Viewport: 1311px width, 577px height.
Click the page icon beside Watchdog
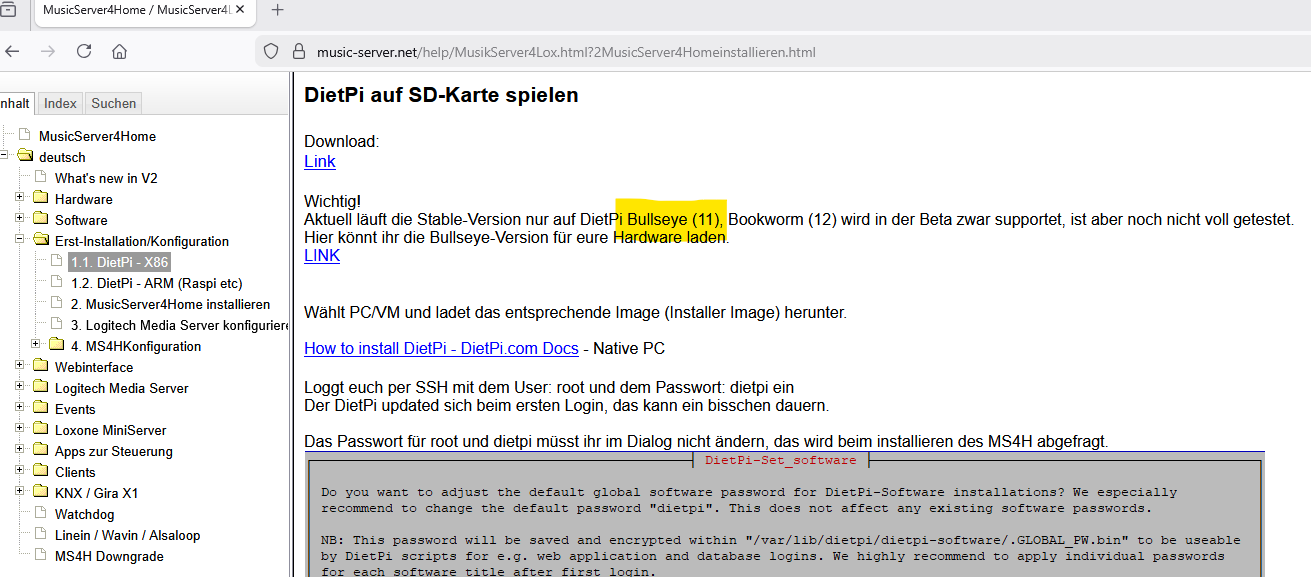click(40, 514)
